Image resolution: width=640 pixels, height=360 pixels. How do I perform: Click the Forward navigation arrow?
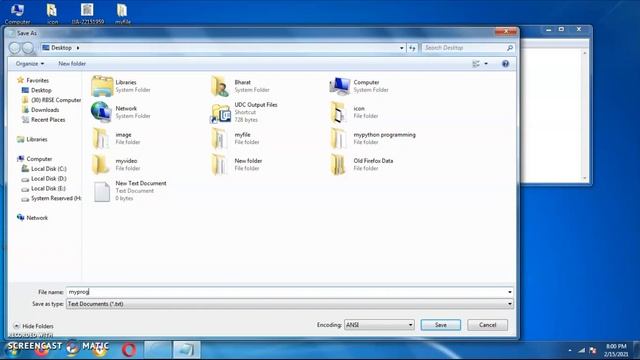(x=28, y=48)
